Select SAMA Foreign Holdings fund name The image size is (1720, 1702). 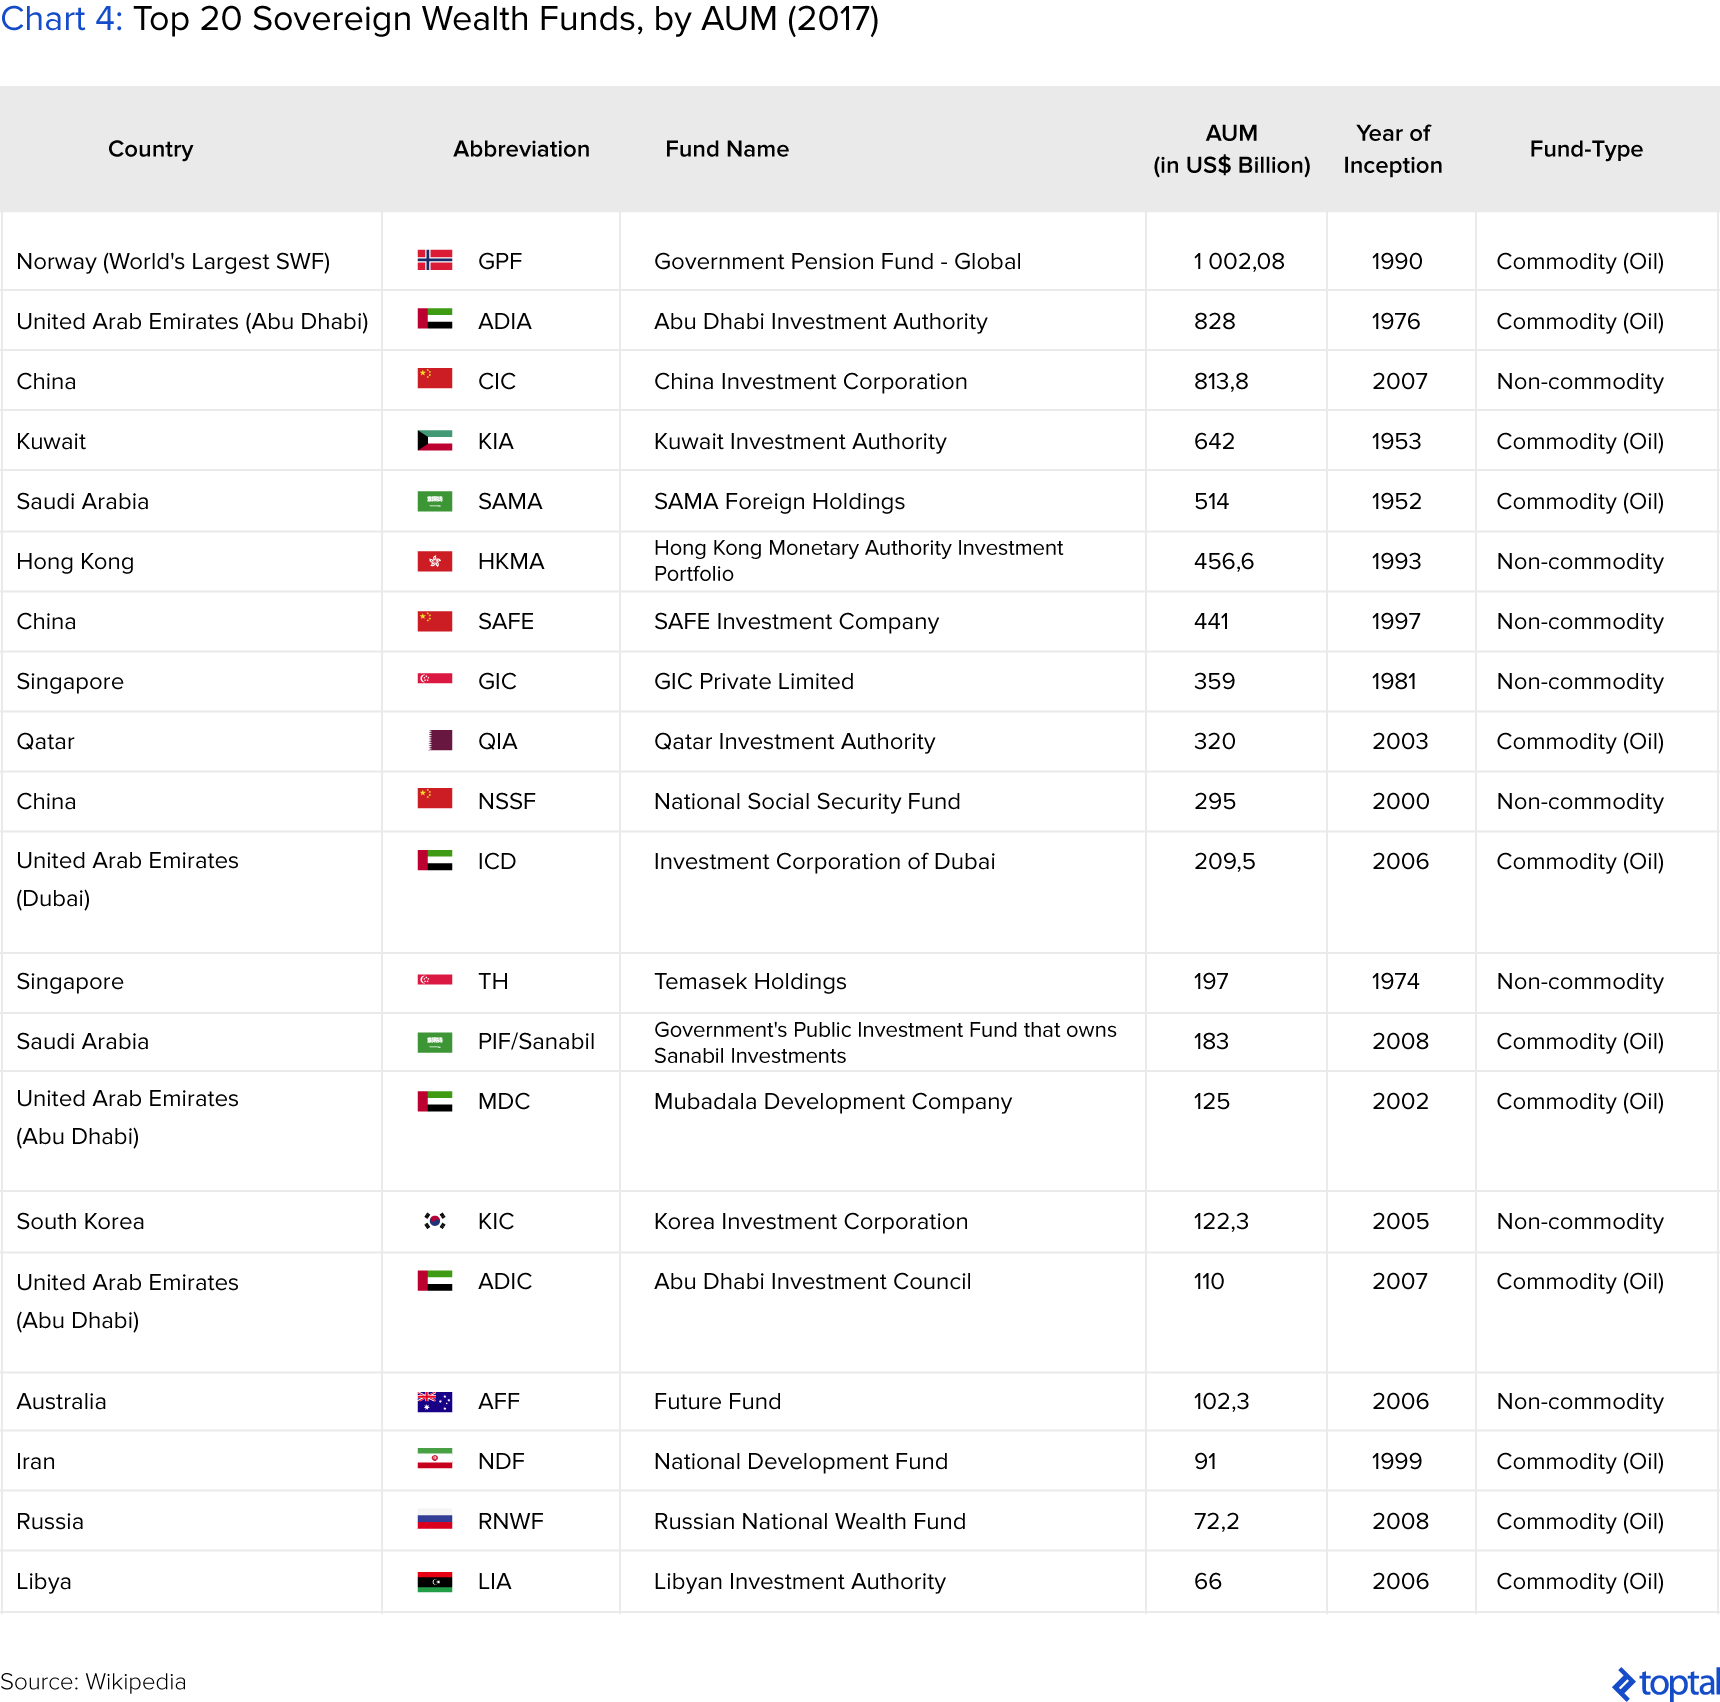pyautogui.click(x=779, y=501)
